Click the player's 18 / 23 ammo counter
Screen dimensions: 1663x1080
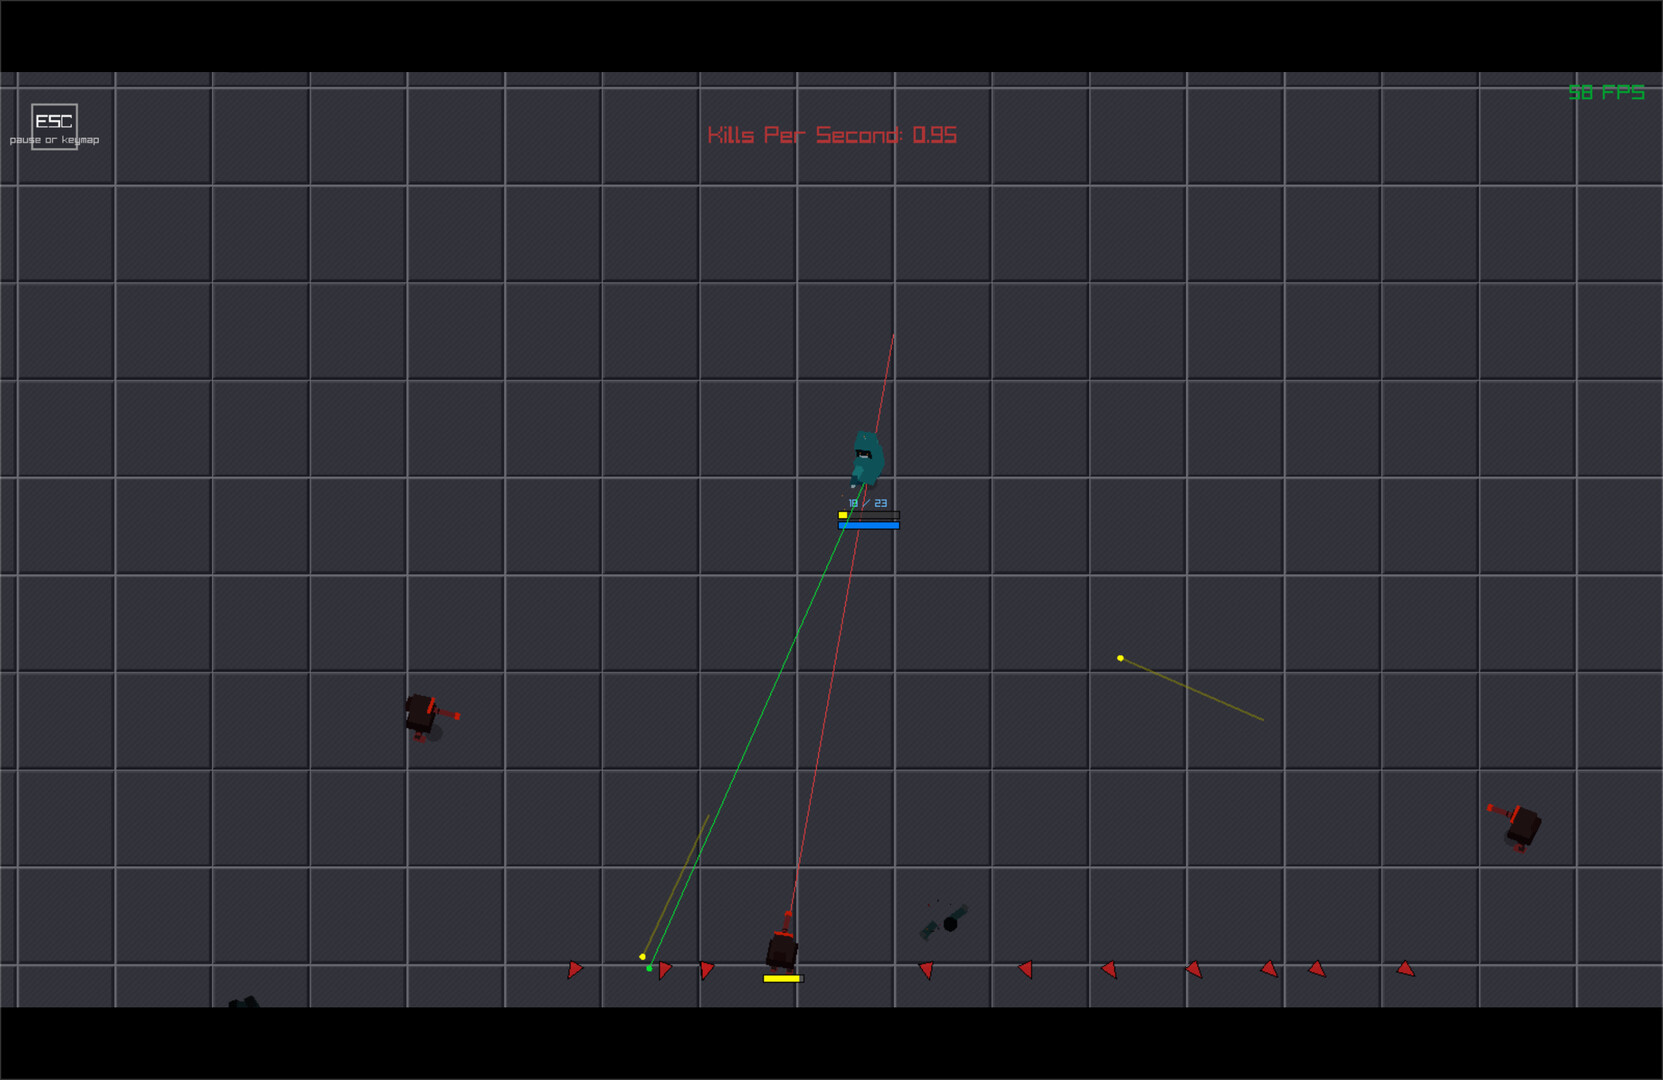[x=867, y=503]
